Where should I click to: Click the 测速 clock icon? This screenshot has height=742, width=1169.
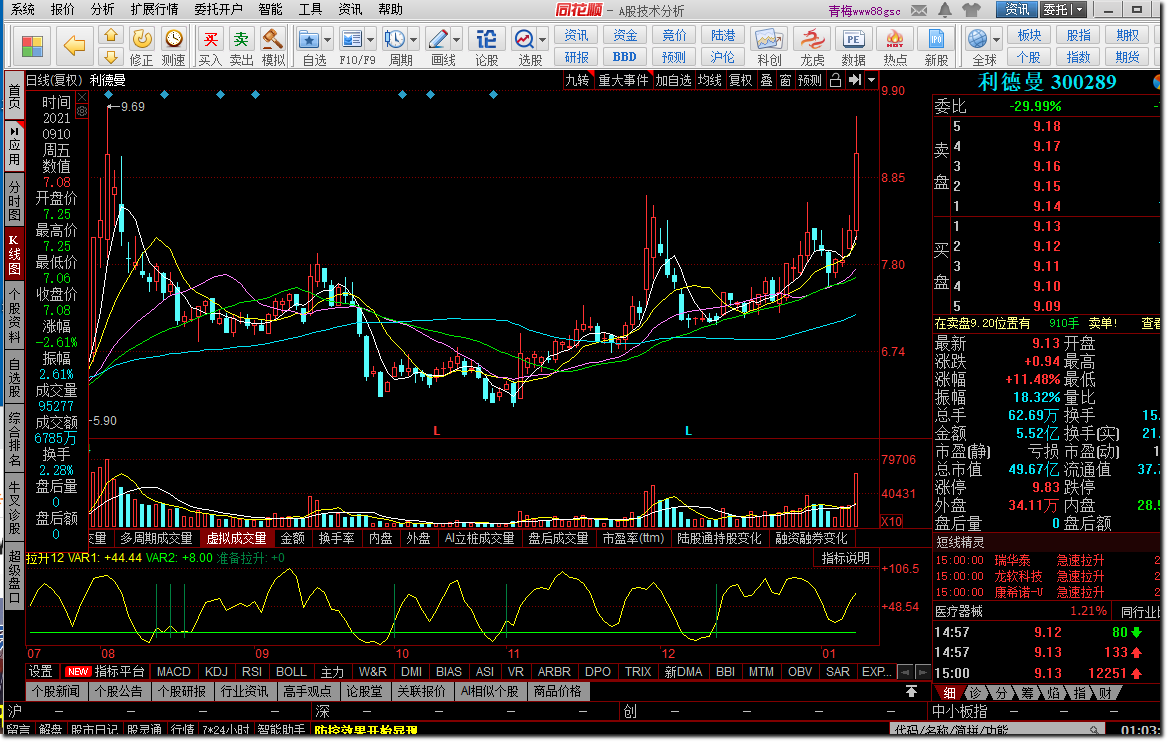click(x=173, y=39)
